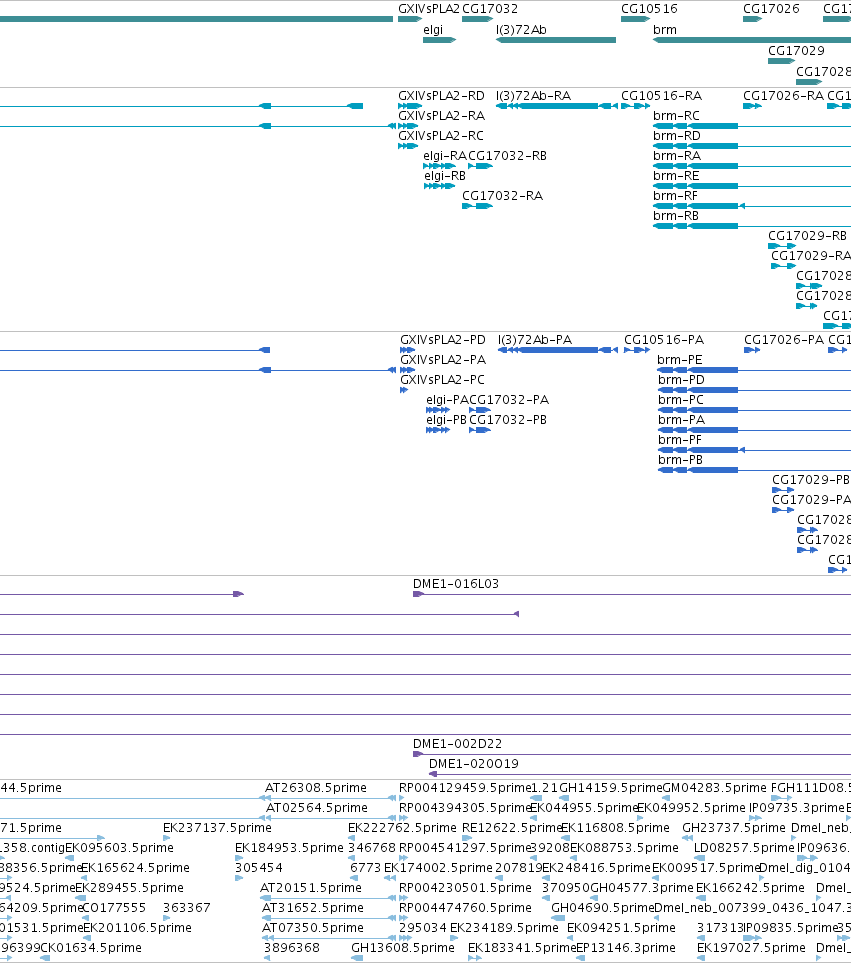Open the brm-RE transcript
Image resolution: width=851 pixels, height=963 pixels.
pos(676,176)
